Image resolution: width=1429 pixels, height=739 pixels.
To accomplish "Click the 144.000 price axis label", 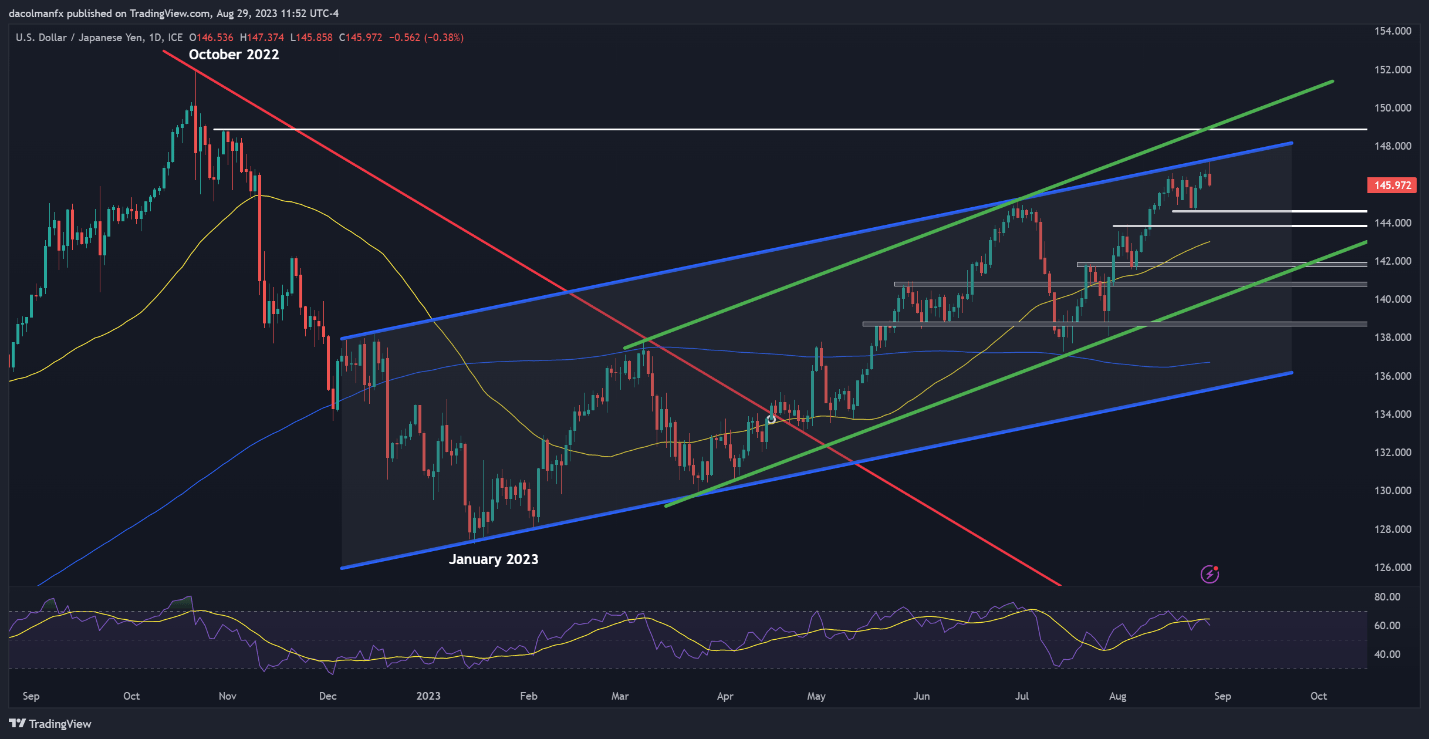I will pyautogui.click(x=1392, y=223).
